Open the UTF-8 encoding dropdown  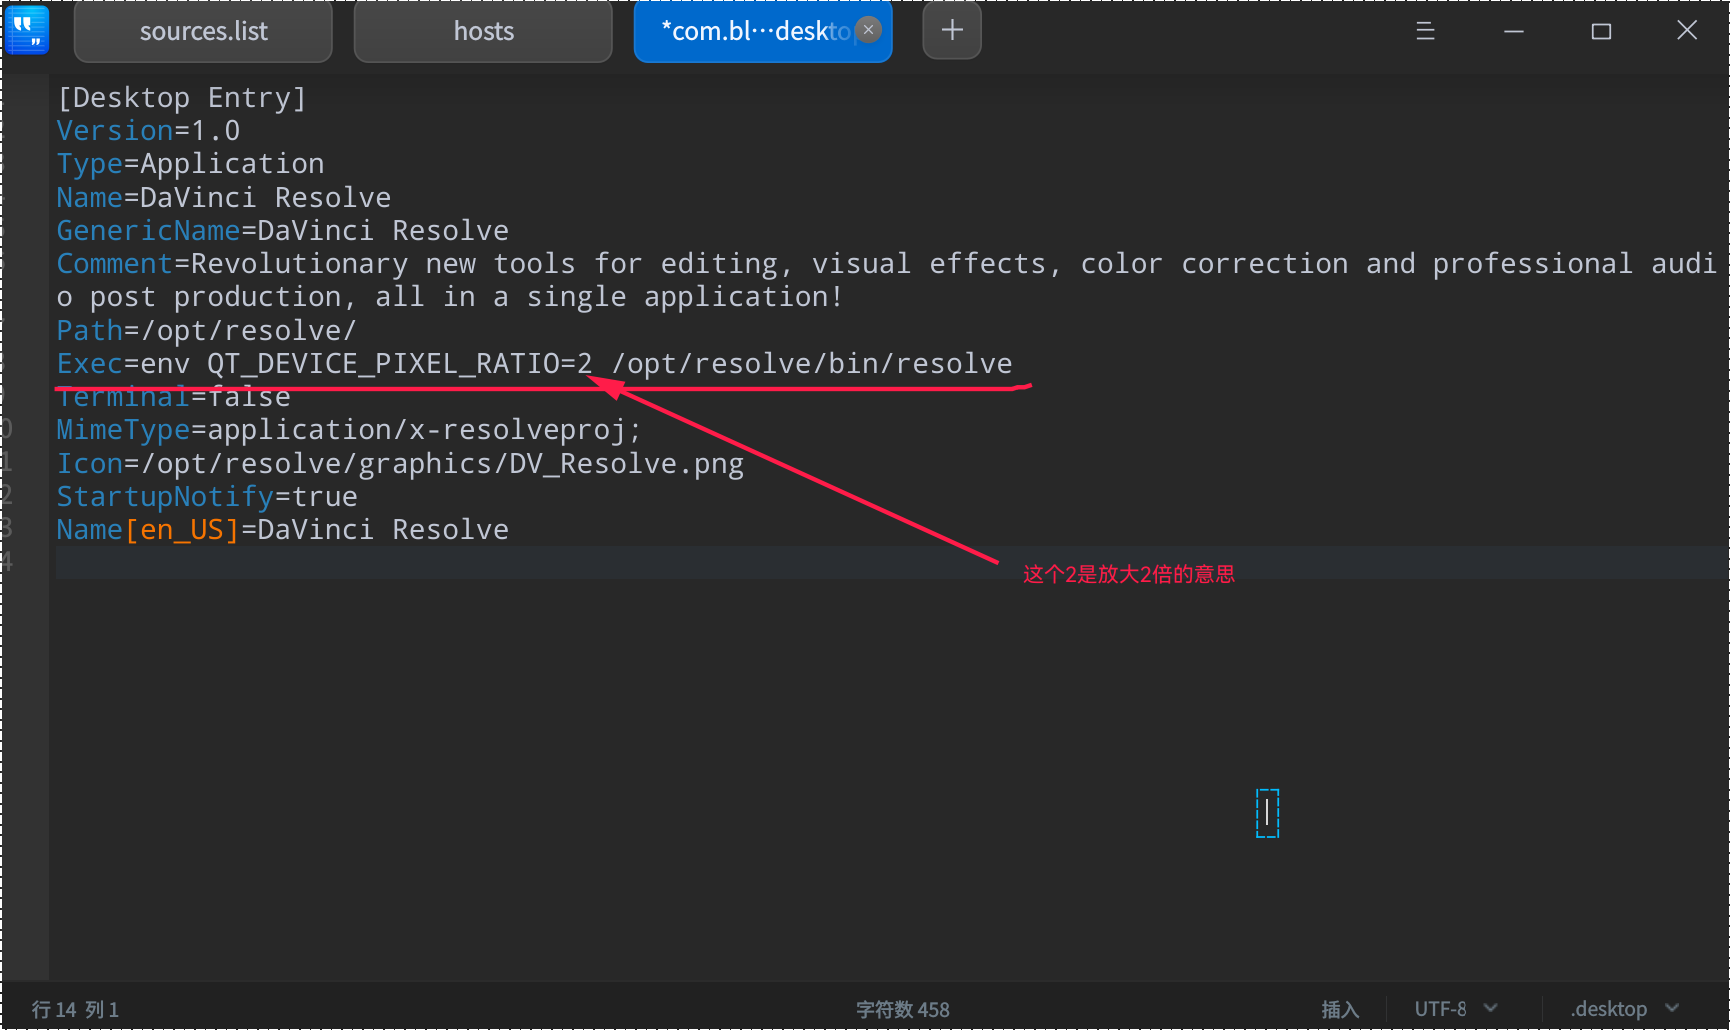tap(1455, 1009)
